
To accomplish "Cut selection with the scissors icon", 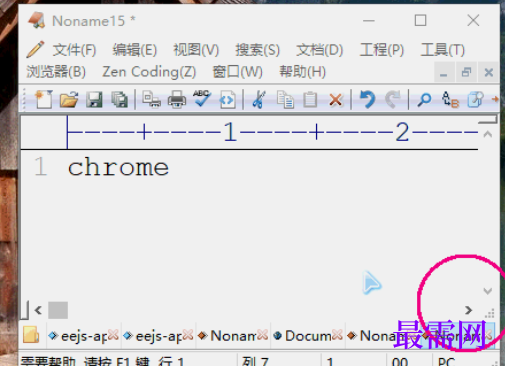I will pyautogui.click(x=259, y=99).
